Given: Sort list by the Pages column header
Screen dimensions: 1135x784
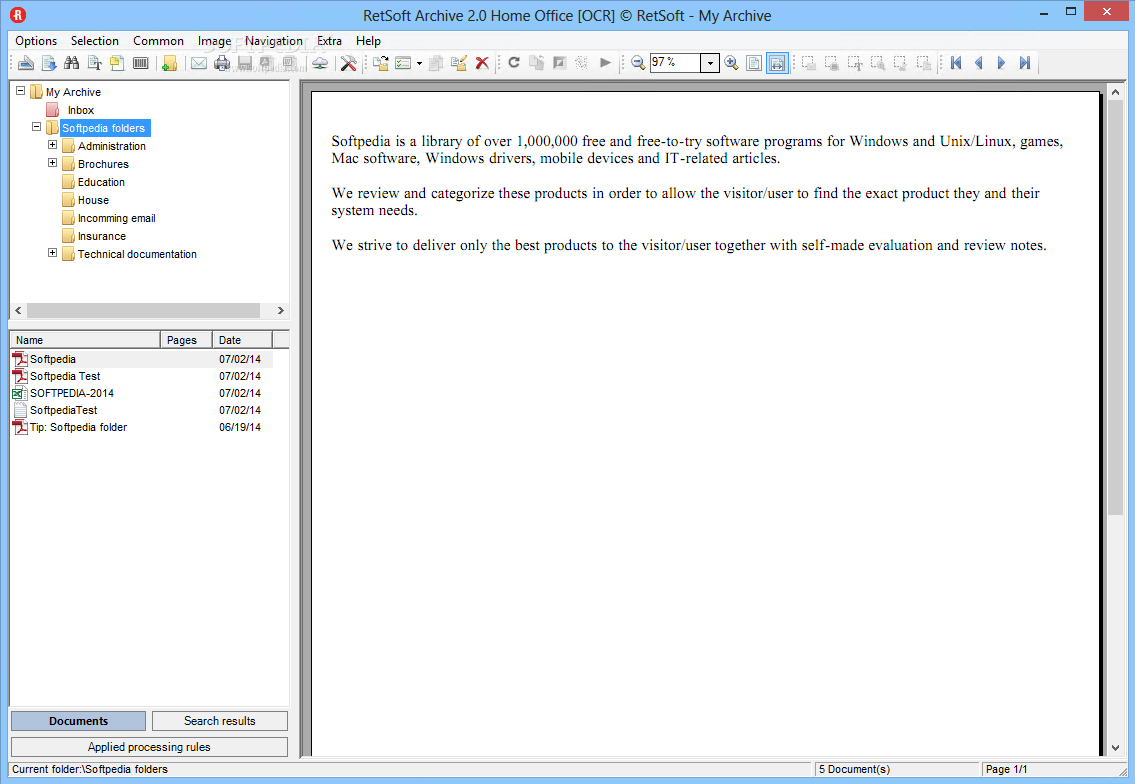Looking at the screenshot, I should tap(186, 340).
